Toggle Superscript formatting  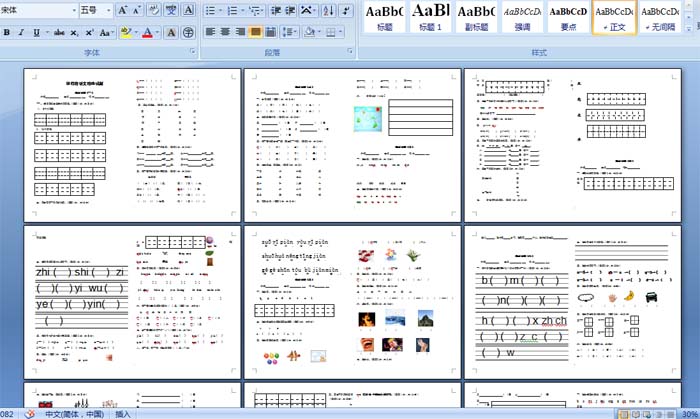(89, 33)
